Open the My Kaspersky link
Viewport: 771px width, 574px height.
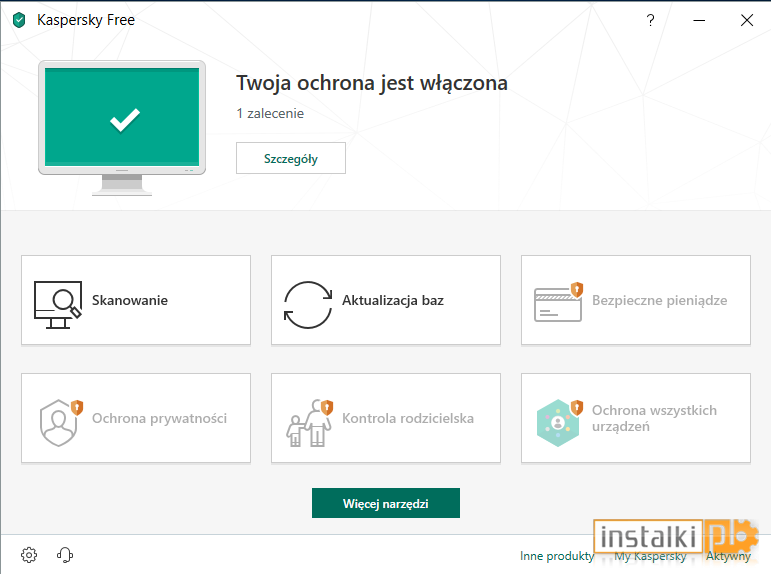[x=650, y=556]
